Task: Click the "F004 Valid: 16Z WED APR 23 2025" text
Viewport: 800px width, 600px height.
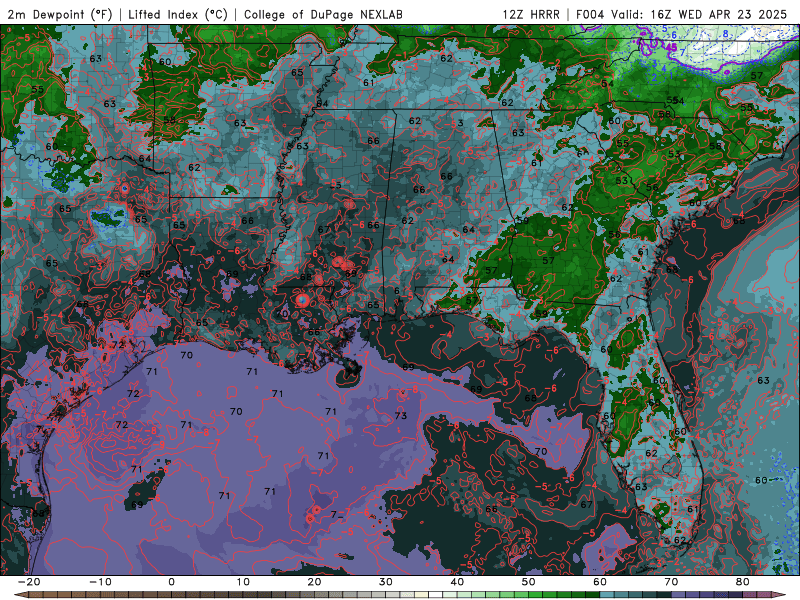Action: click(x=682, y=14)
